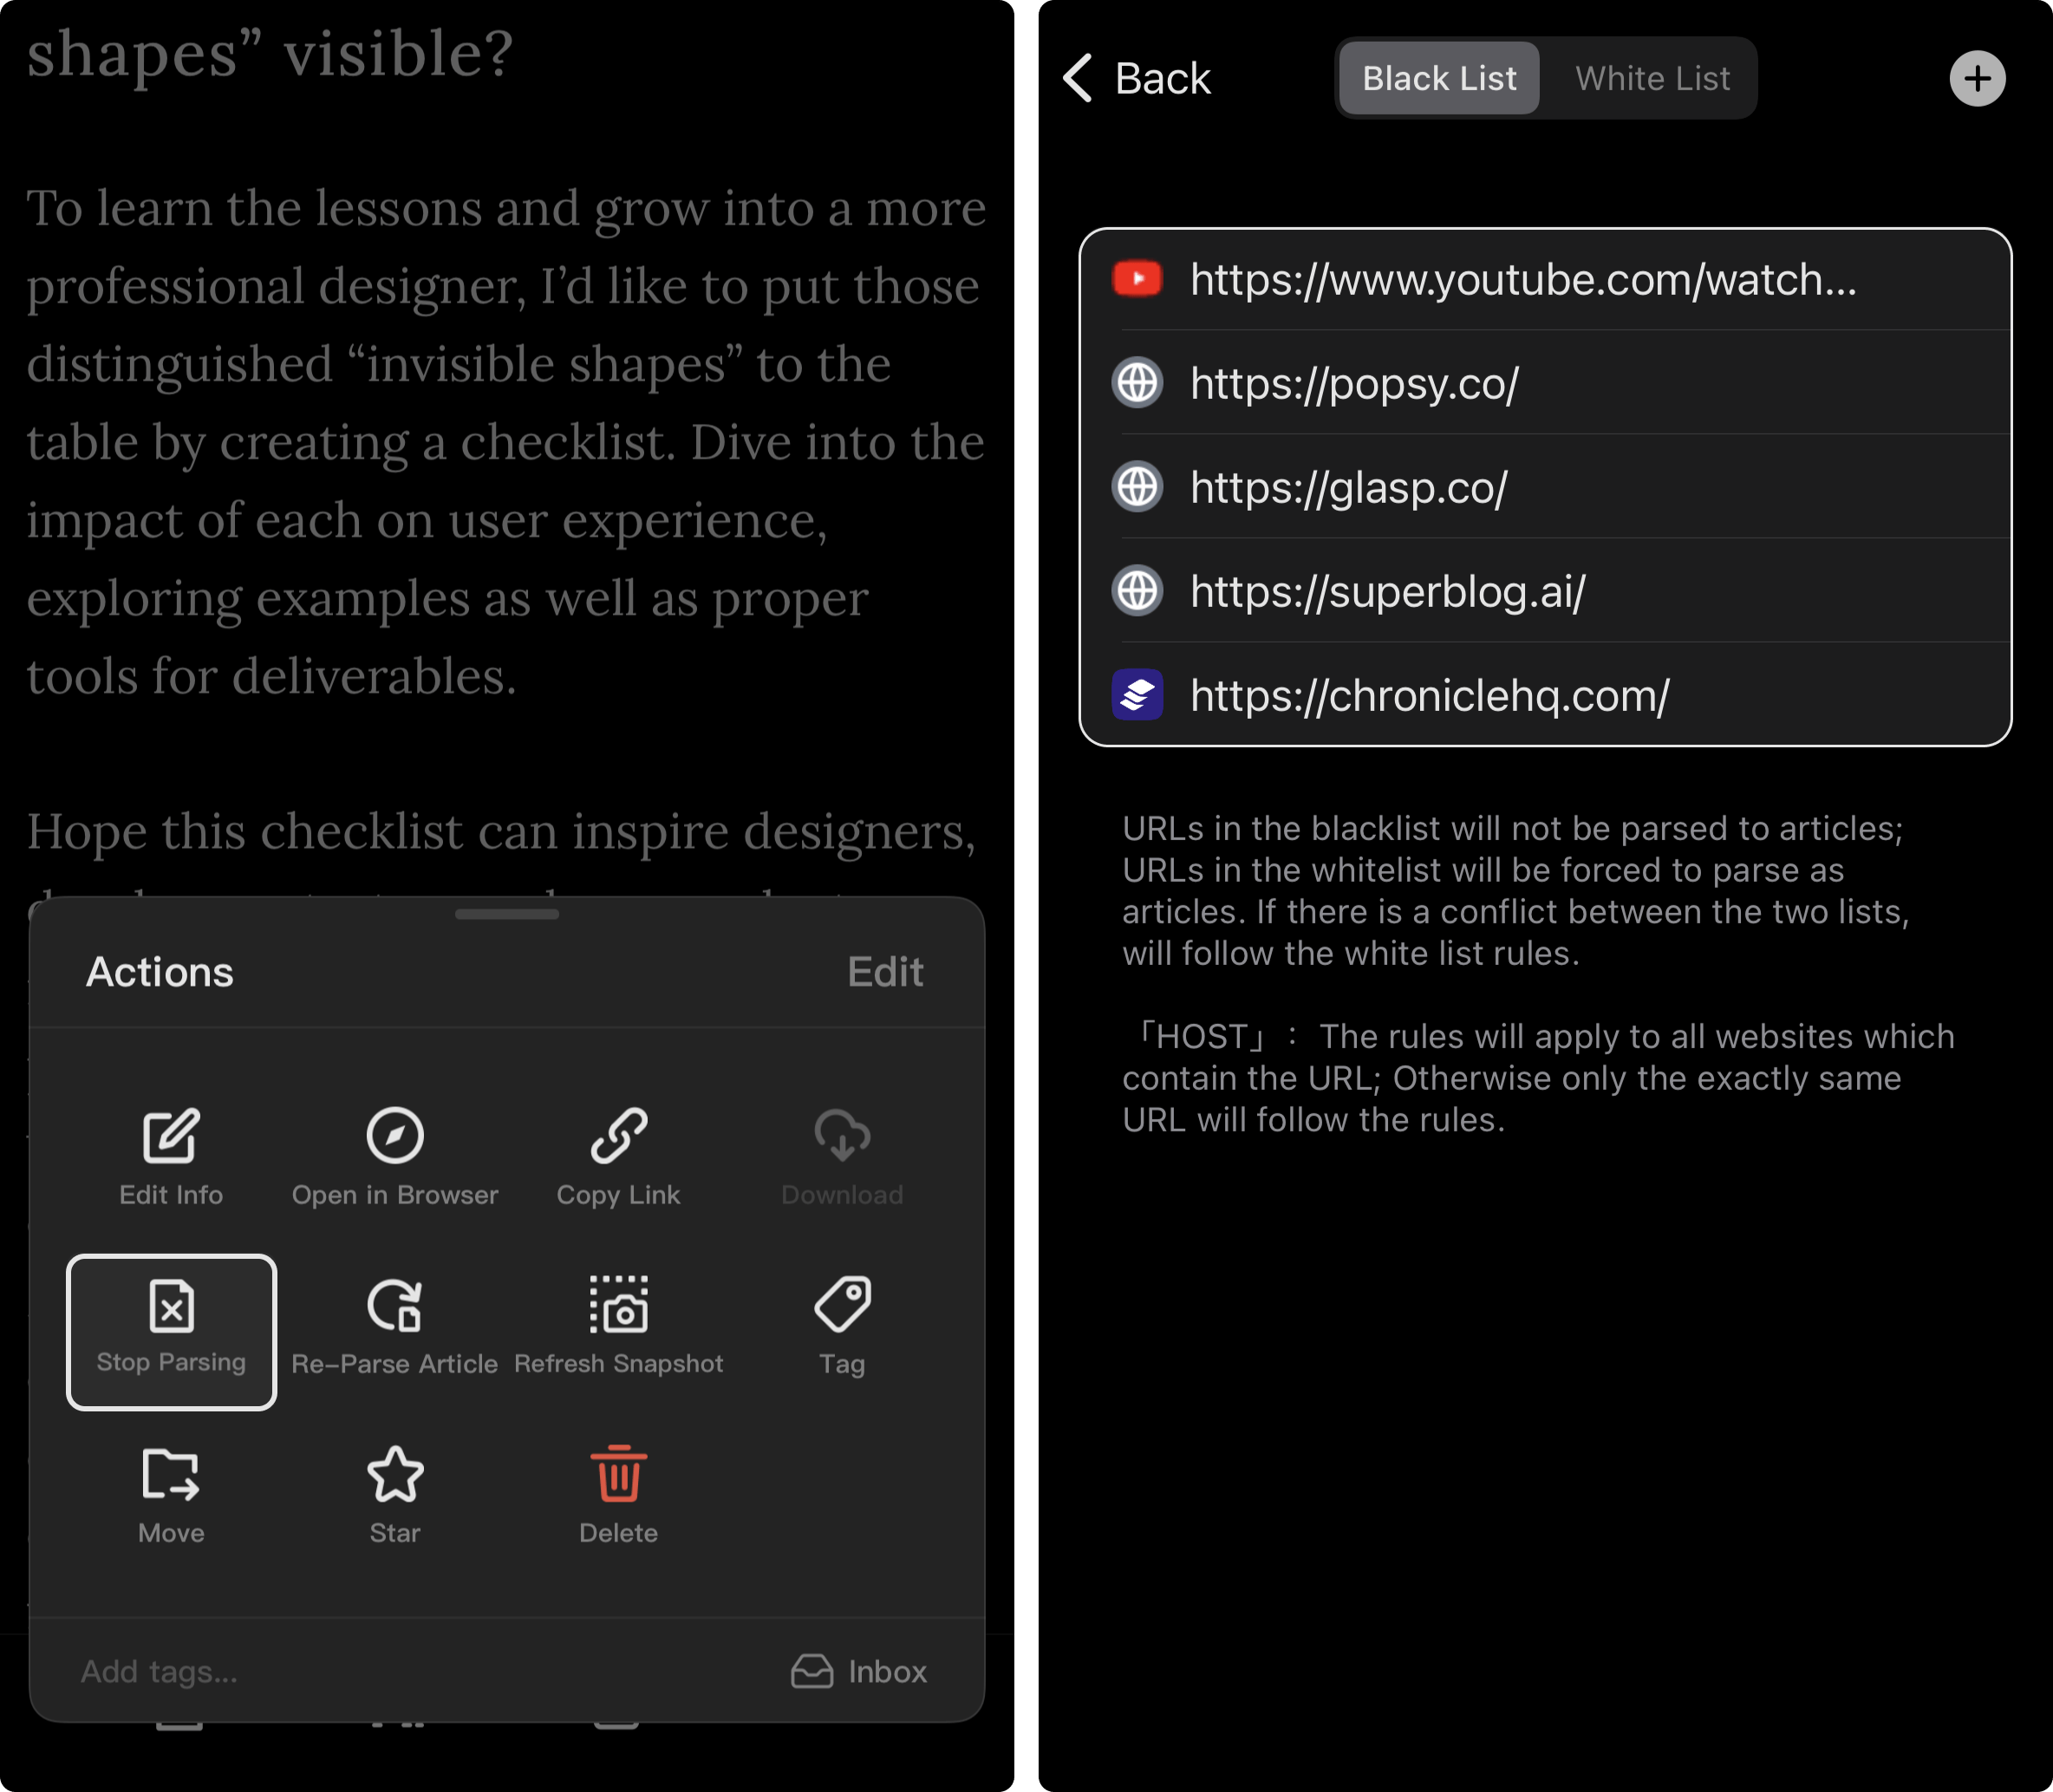The width and height of the screenshot is (2053, 1792).
Task: Switch to the White List tab
Action: click(1652, 78)
